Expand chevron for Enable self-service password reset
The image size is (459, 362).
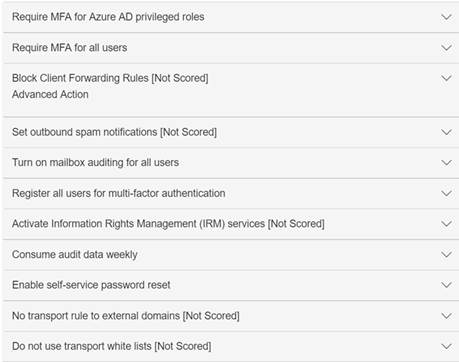click(x=446, y=285)
